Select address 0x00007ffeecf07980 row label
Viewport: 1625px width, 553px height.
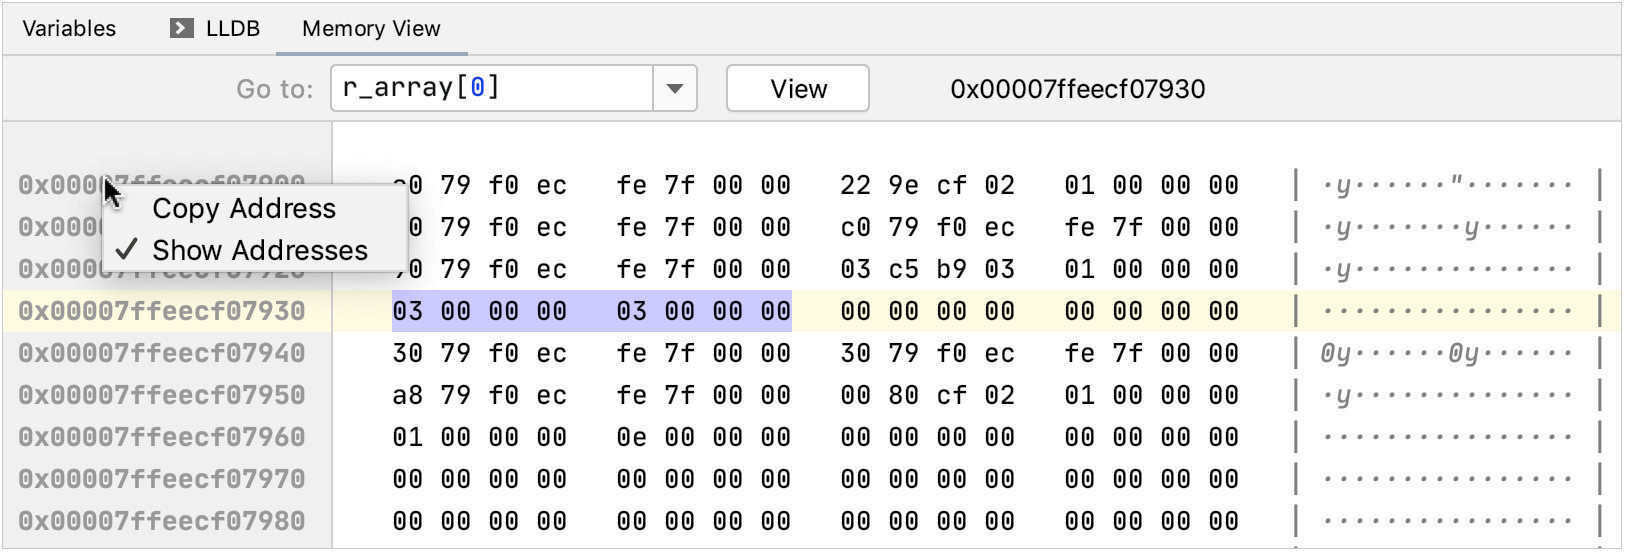click(162, 521)
